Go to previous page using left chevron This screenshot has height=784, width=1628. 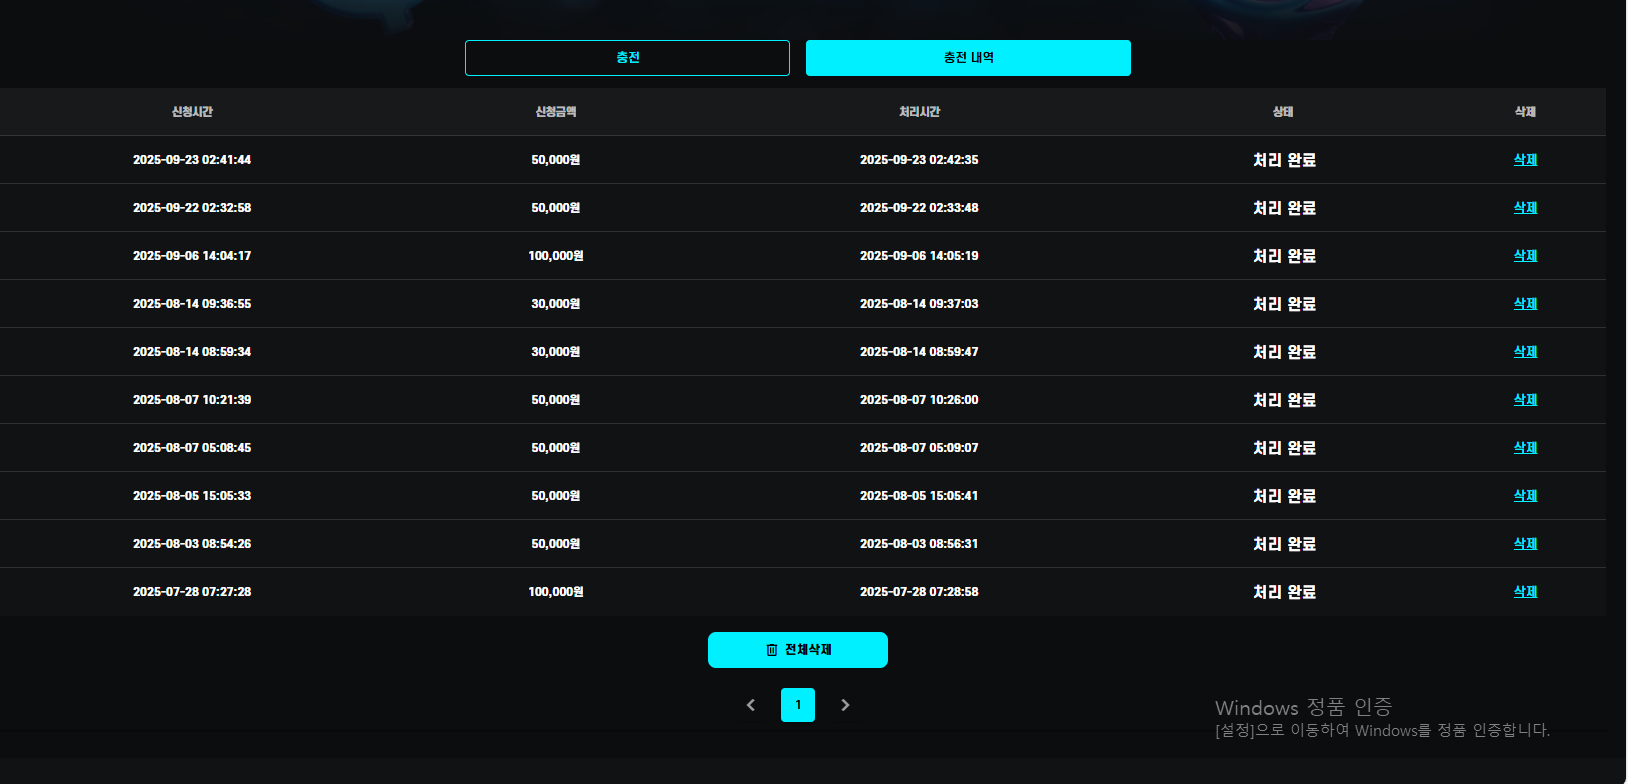point(751,705)
